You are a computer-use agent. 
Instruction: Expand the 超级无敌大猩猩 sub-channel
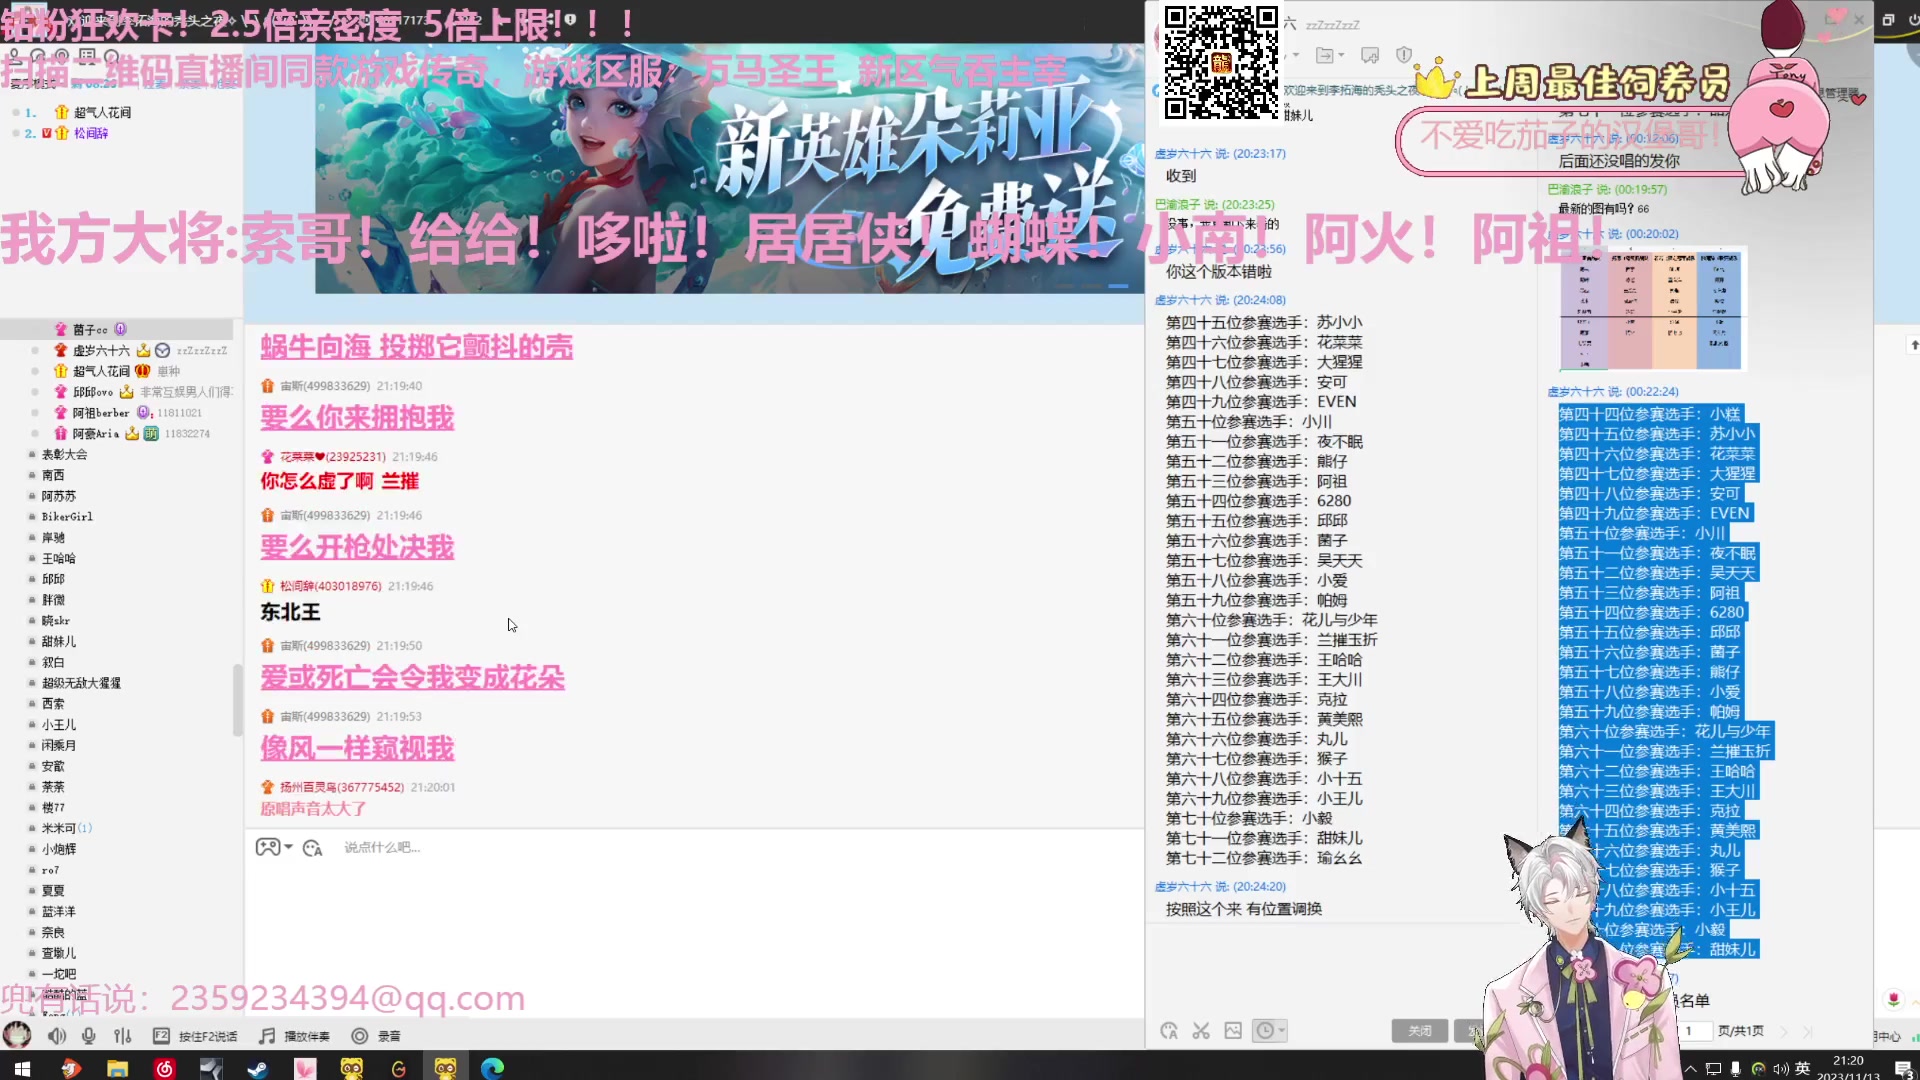point(81,683)
